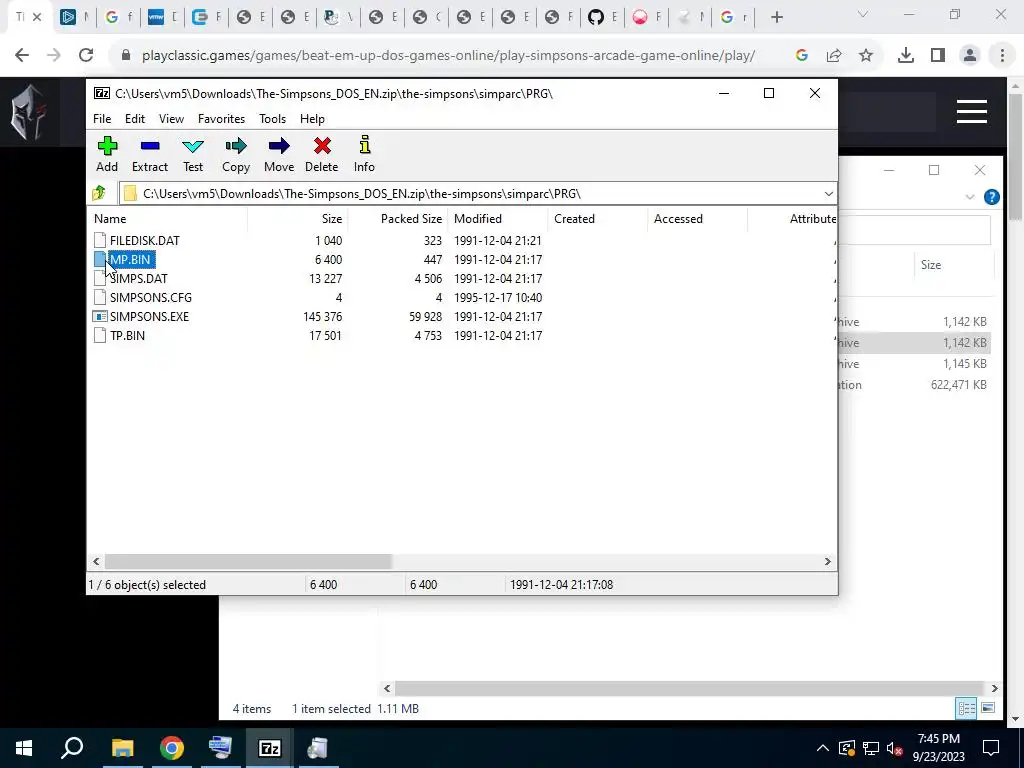Select SIMPSONS.EXE file icon
This screenshot has height=768, width=1024.
99,317
